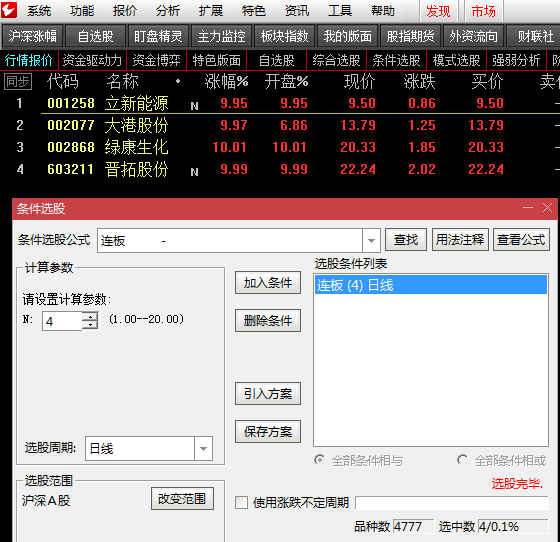Viewport: 560px width, 542px height.
Task: Select the 自选股 tab in second row
Action: coord(276,60)
